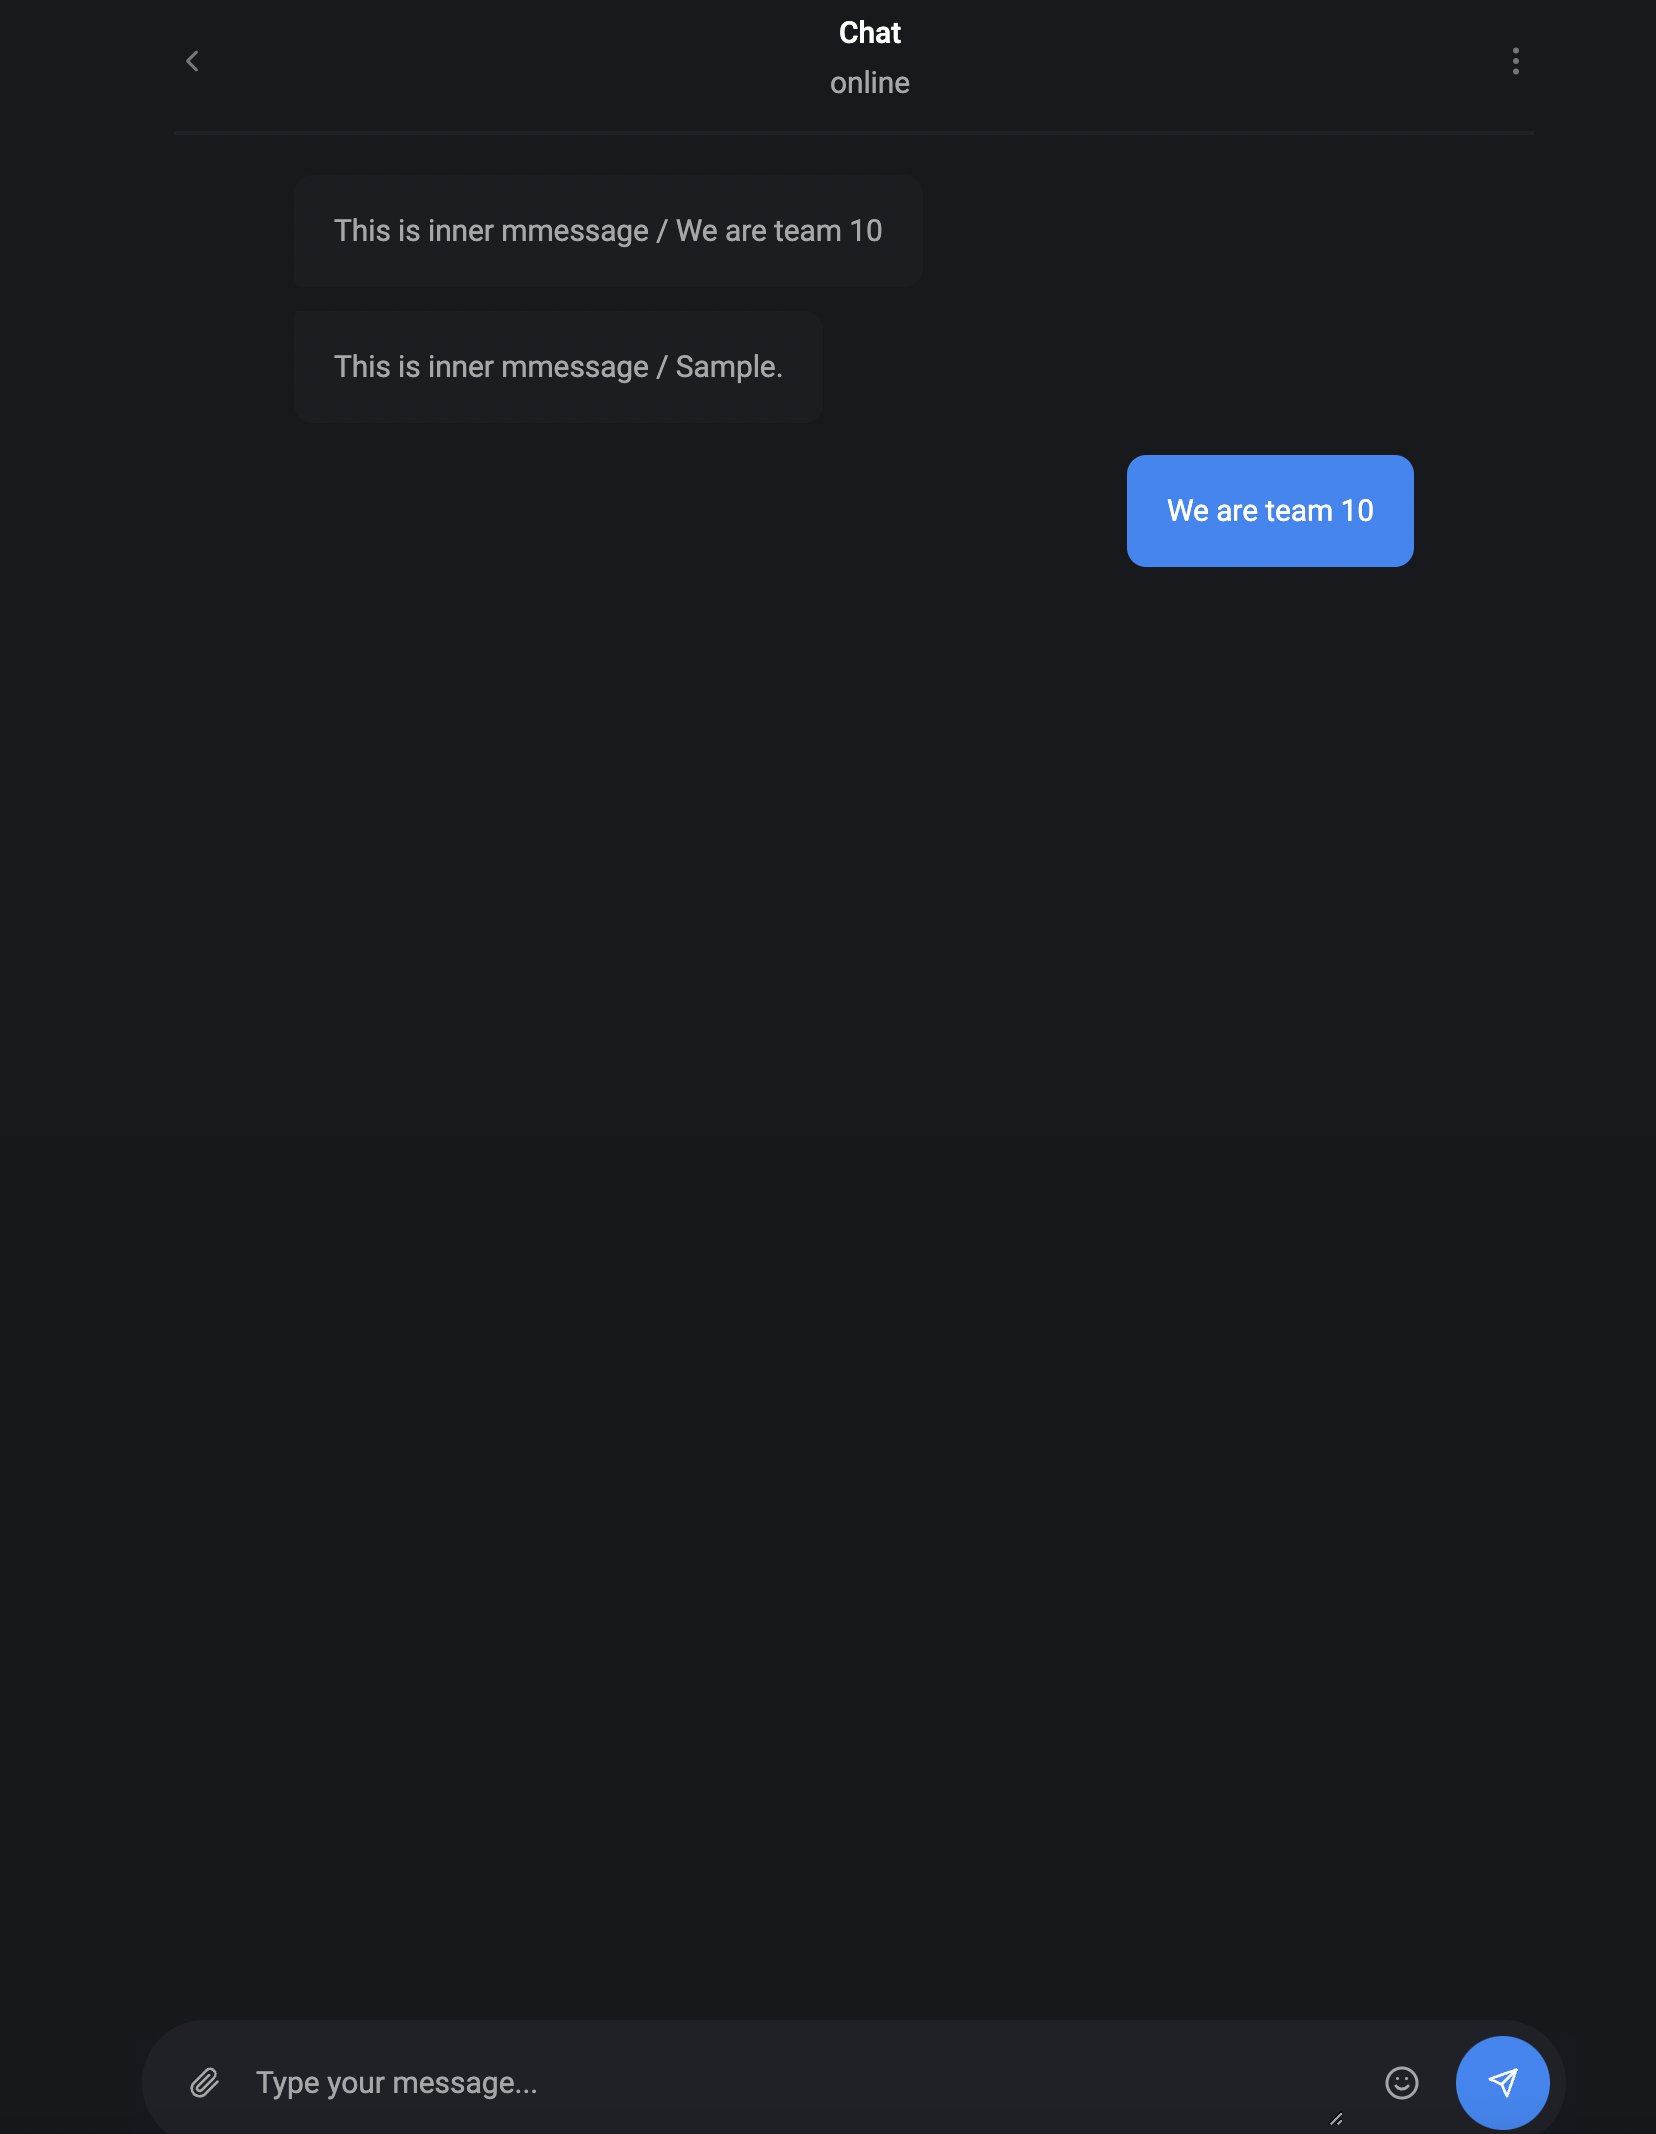Attach a file with the paperclip icon
The image size is (1656, 2134).
[x=204, y=2083]
